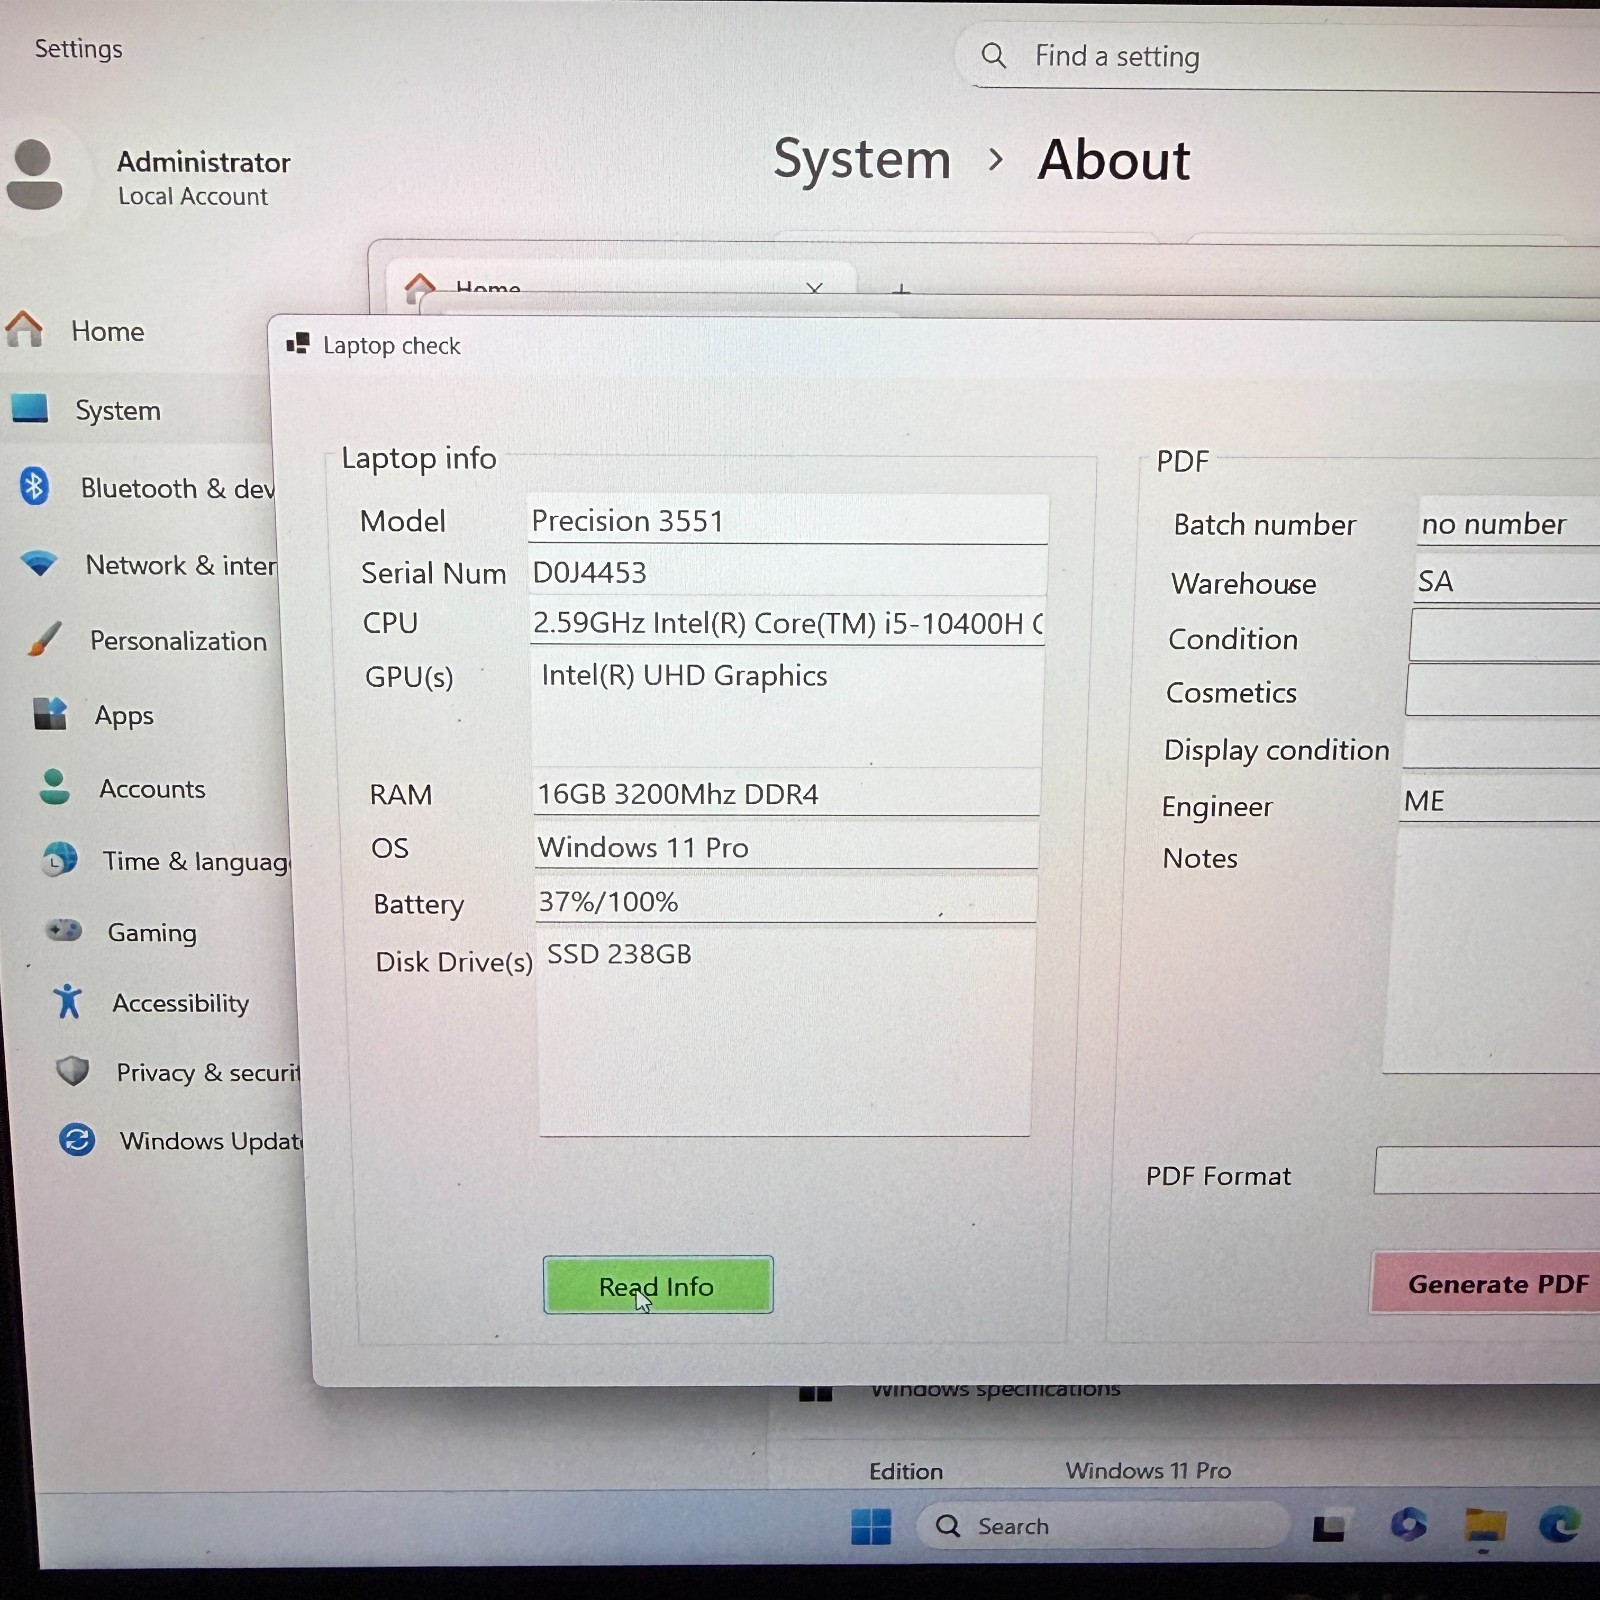This screenshot has width=1600, height=1600.
Task: Click Privacy shield icon in sidebar
Action: [x=72, y=1071]
